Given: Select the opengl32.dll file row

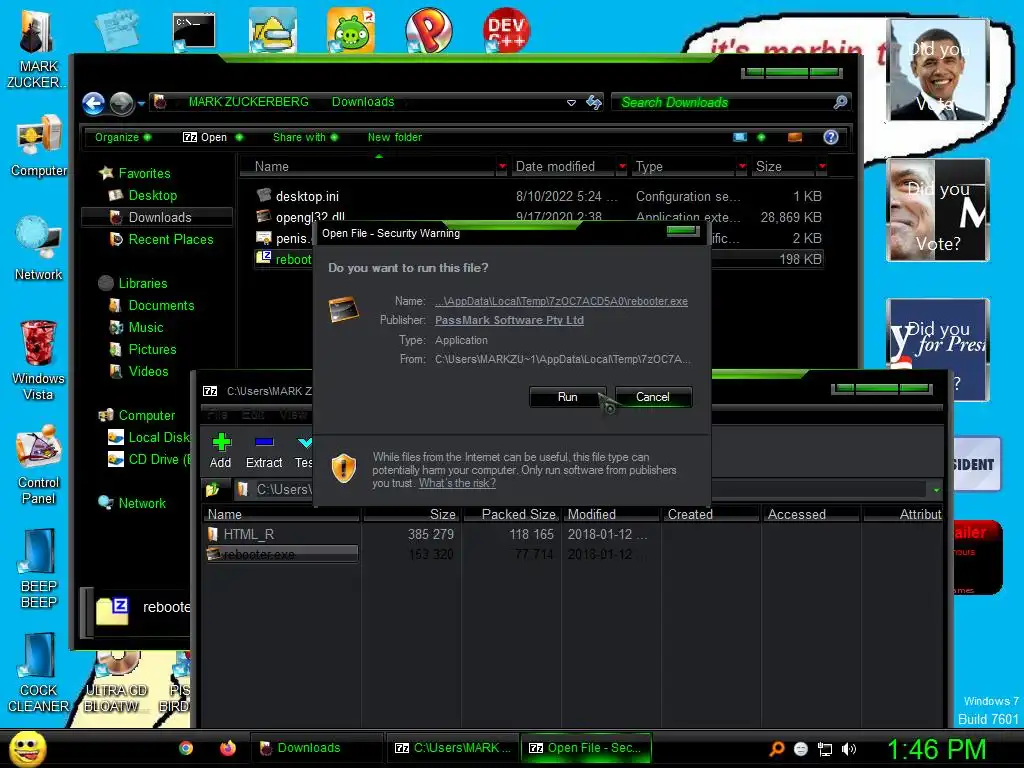Looking at the screenshot, I should coord(539,217).
